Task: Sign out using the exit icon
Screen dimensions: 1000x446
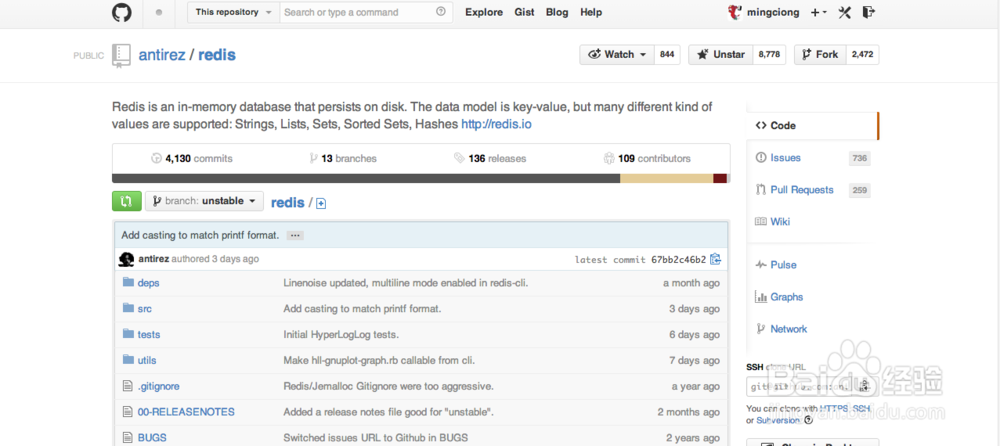Action: [868, 11]
